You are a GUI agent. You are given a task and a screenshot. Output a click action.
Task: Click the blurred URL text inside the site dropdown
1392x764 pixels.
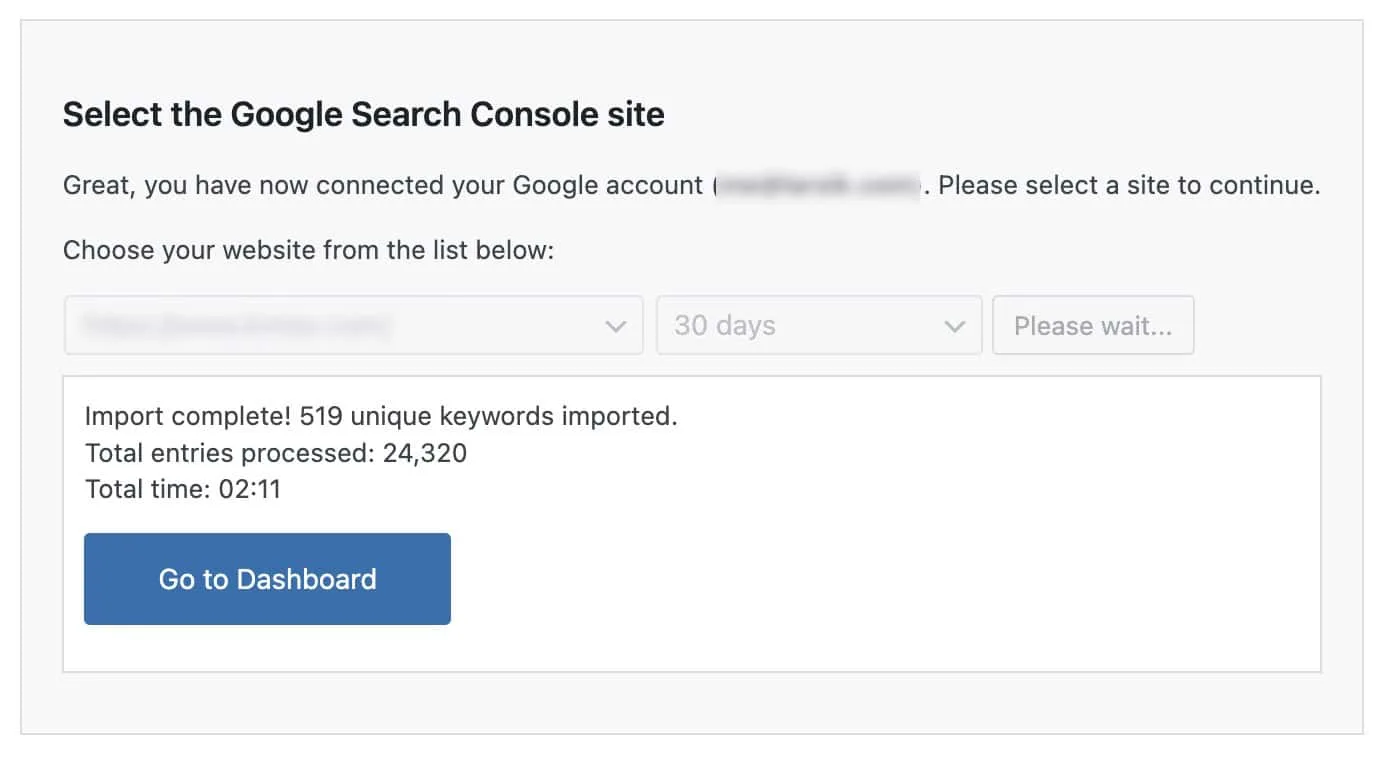(x=236, y=325)
